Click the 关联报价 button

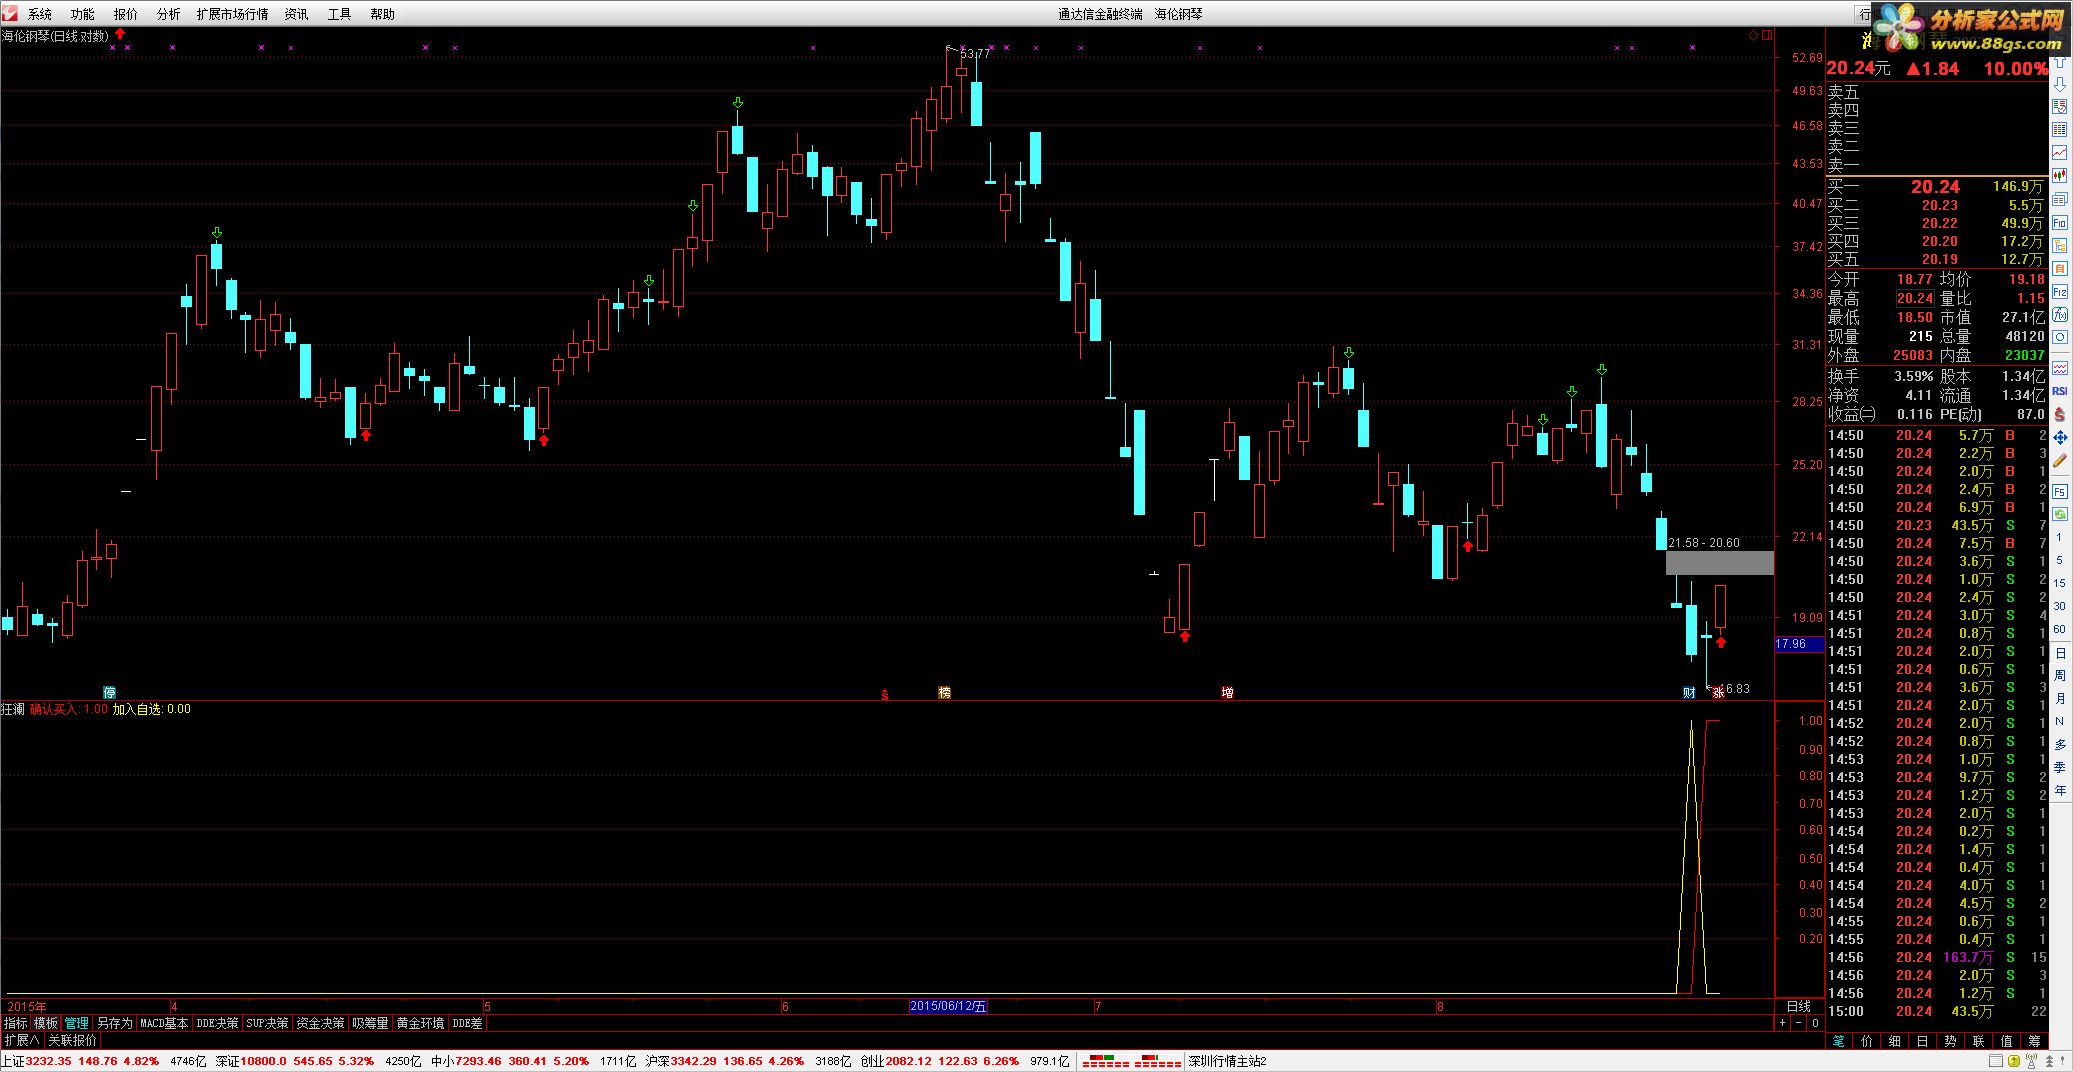click(72, 1040)
